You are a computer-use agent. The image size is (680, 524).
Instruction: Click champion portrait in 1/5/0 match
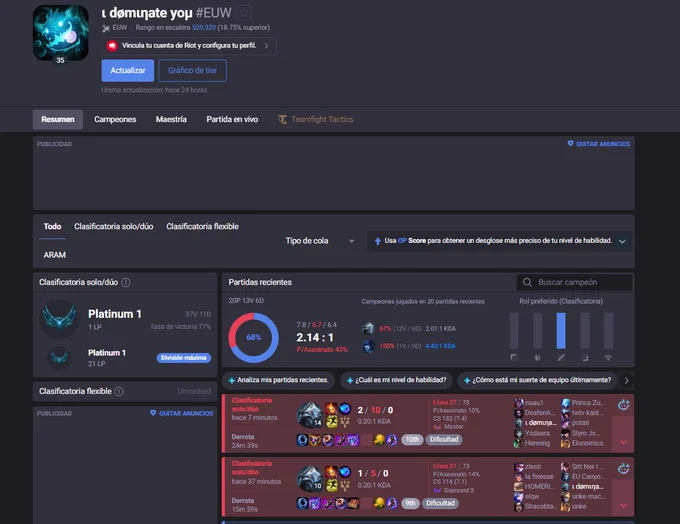(x=310, y=478)
